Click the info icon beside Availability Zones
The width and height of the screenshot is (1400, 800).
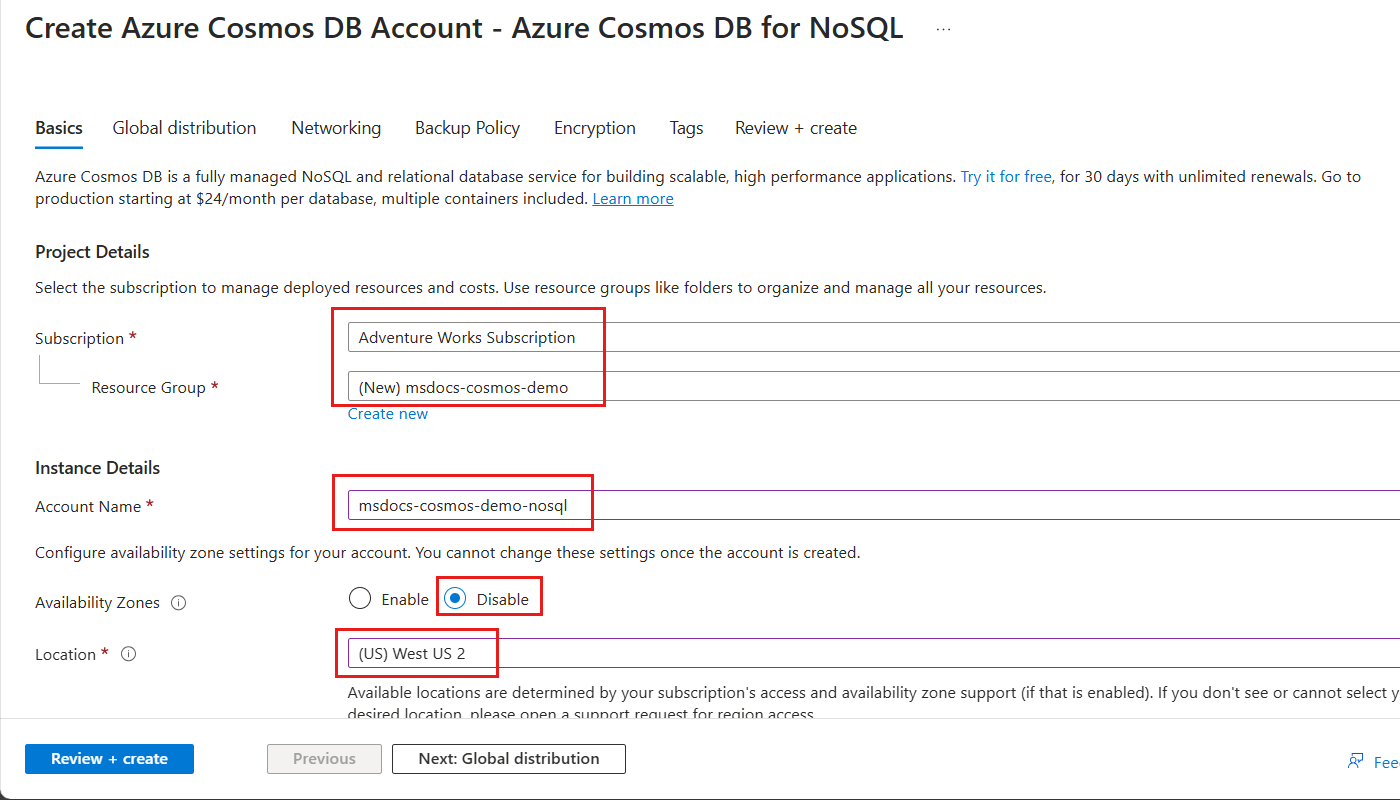click(178, 602)
